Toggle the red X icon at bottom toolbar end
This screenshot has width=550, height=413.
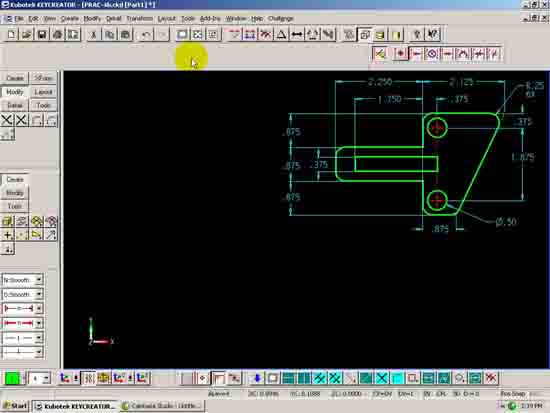[491, 378]
